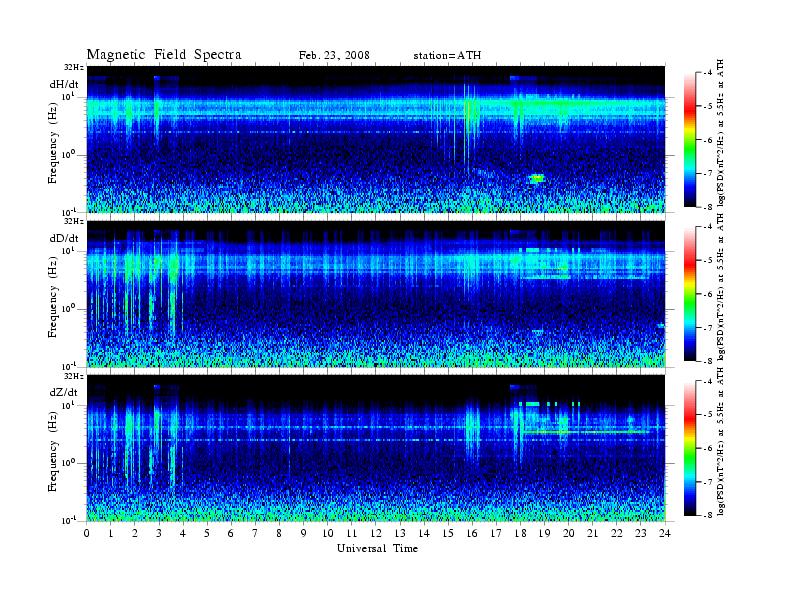Click the x-axis tick label '17'
This screenshot has width=792, height=612.
497,533
